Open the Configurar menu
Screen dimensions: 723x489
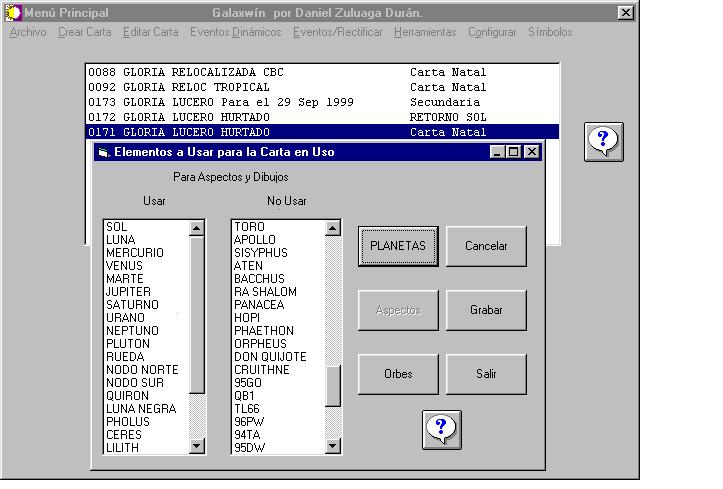[x=492, y=32]
